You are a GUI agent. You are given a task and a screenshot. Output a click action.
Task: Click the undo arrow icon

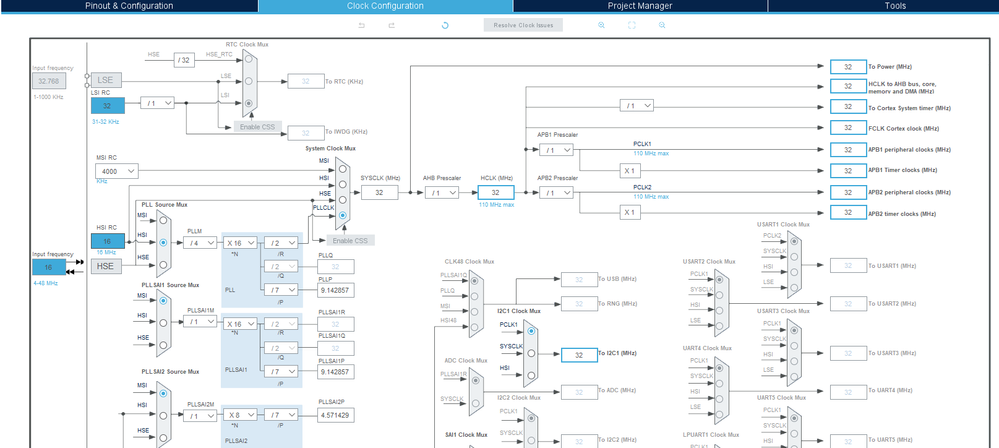click(x=362, y=25)
